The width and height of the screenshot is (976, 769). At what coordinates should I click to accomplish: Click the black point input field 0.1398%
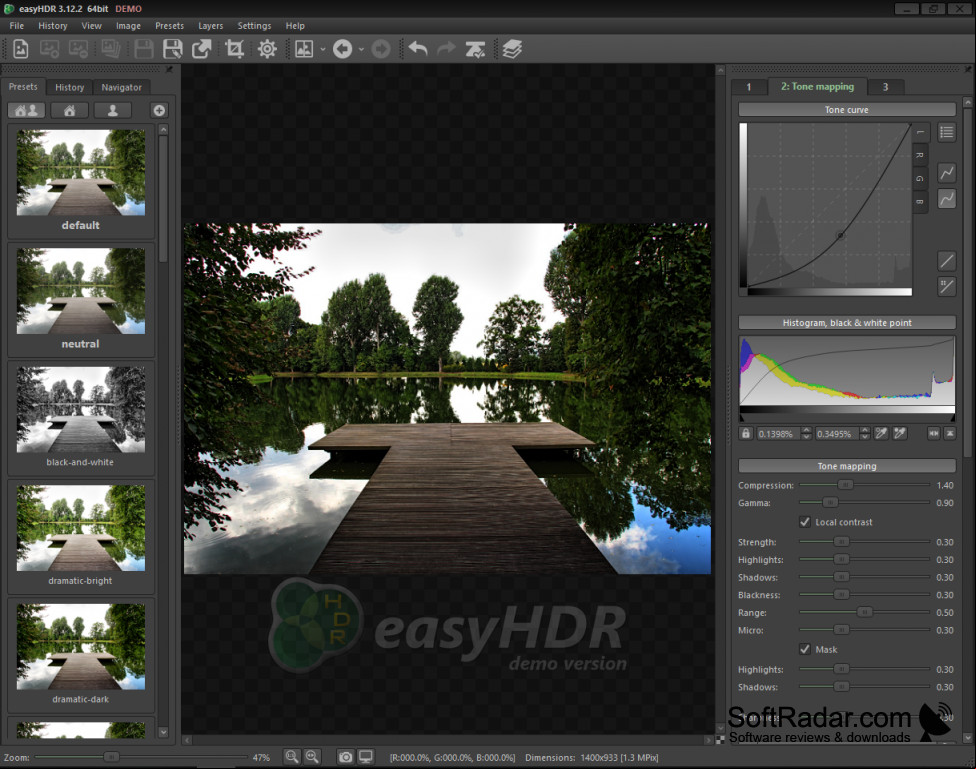coord(779,433)
